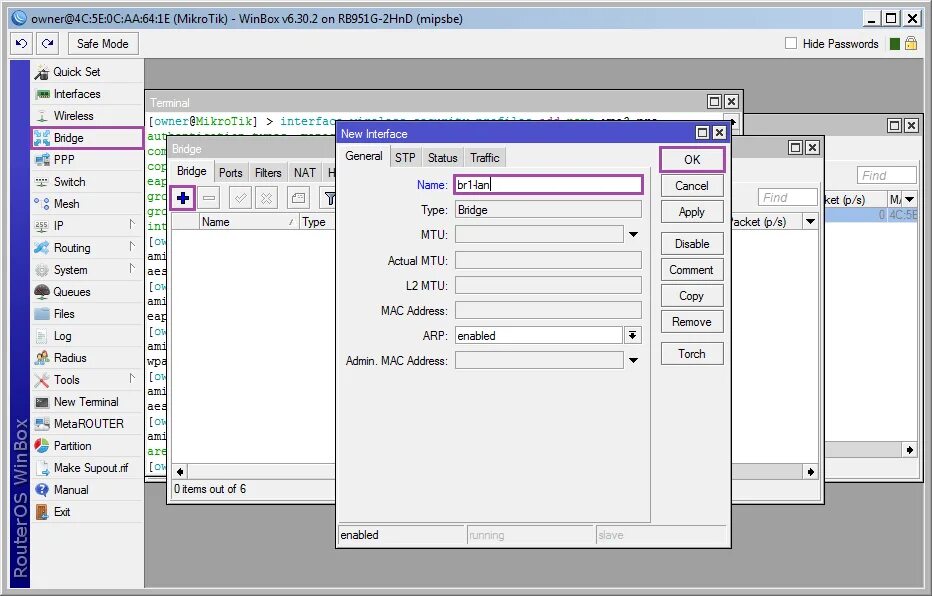Click the Name input field with br1-lan
This screenshot has height=596, width=932.
coord(548,185)
